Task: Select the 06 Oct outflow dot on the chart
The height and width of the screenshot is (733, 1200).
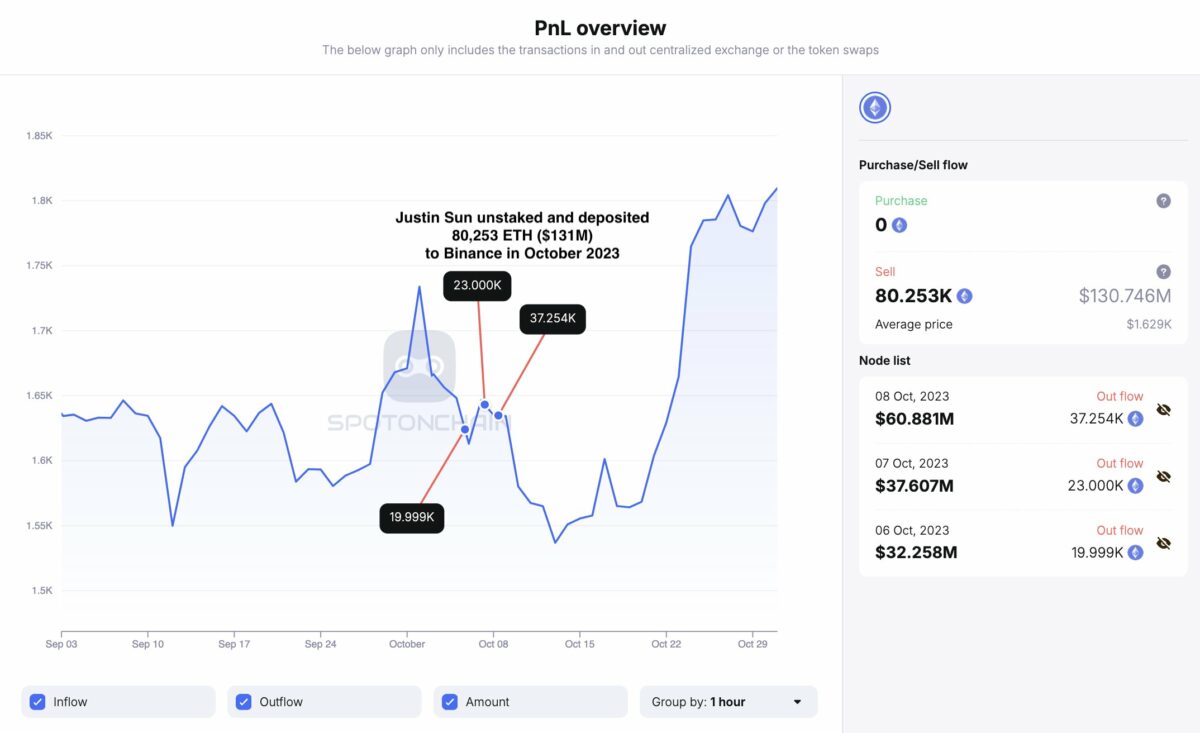Action: click(x=465, y=429)
